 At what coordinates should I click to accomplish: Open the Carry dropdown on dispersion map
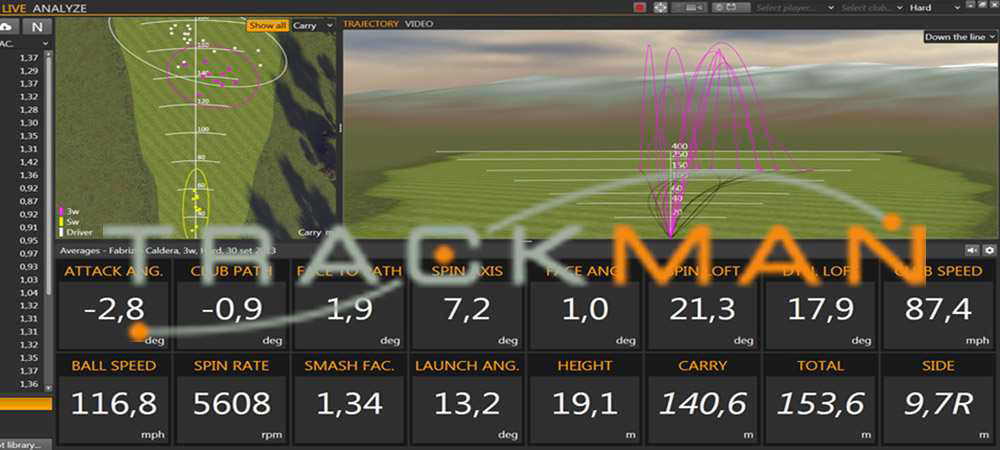313,25
